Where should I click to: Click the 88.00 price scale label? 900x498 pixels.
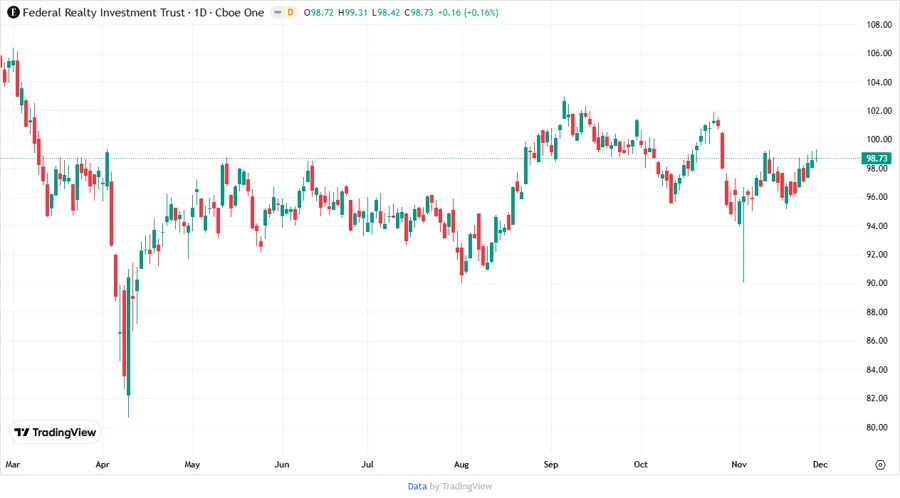coord(879,312)
